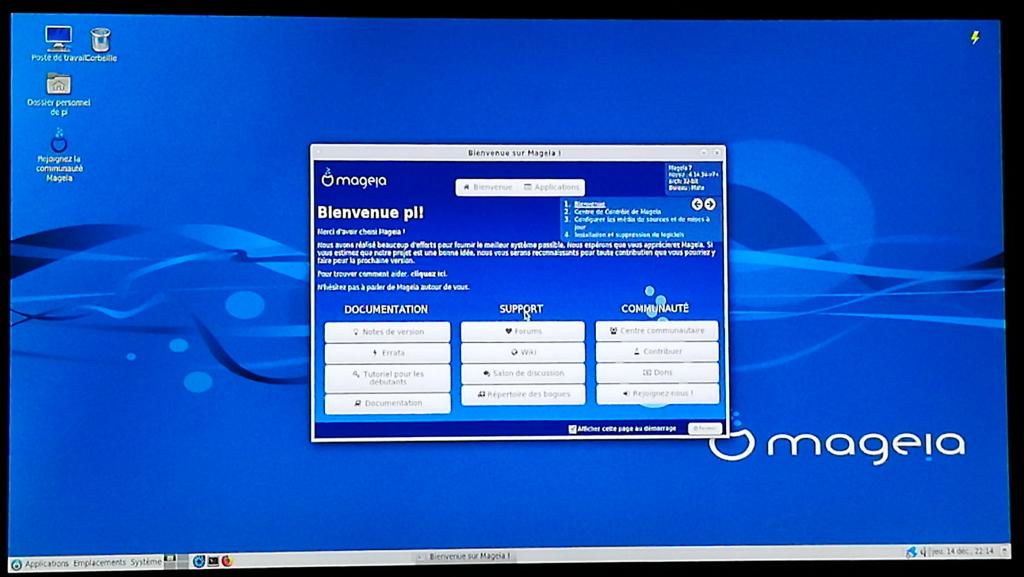Click the previous arrow in welcome steps
1024x577 pixels.
point(697,204)
